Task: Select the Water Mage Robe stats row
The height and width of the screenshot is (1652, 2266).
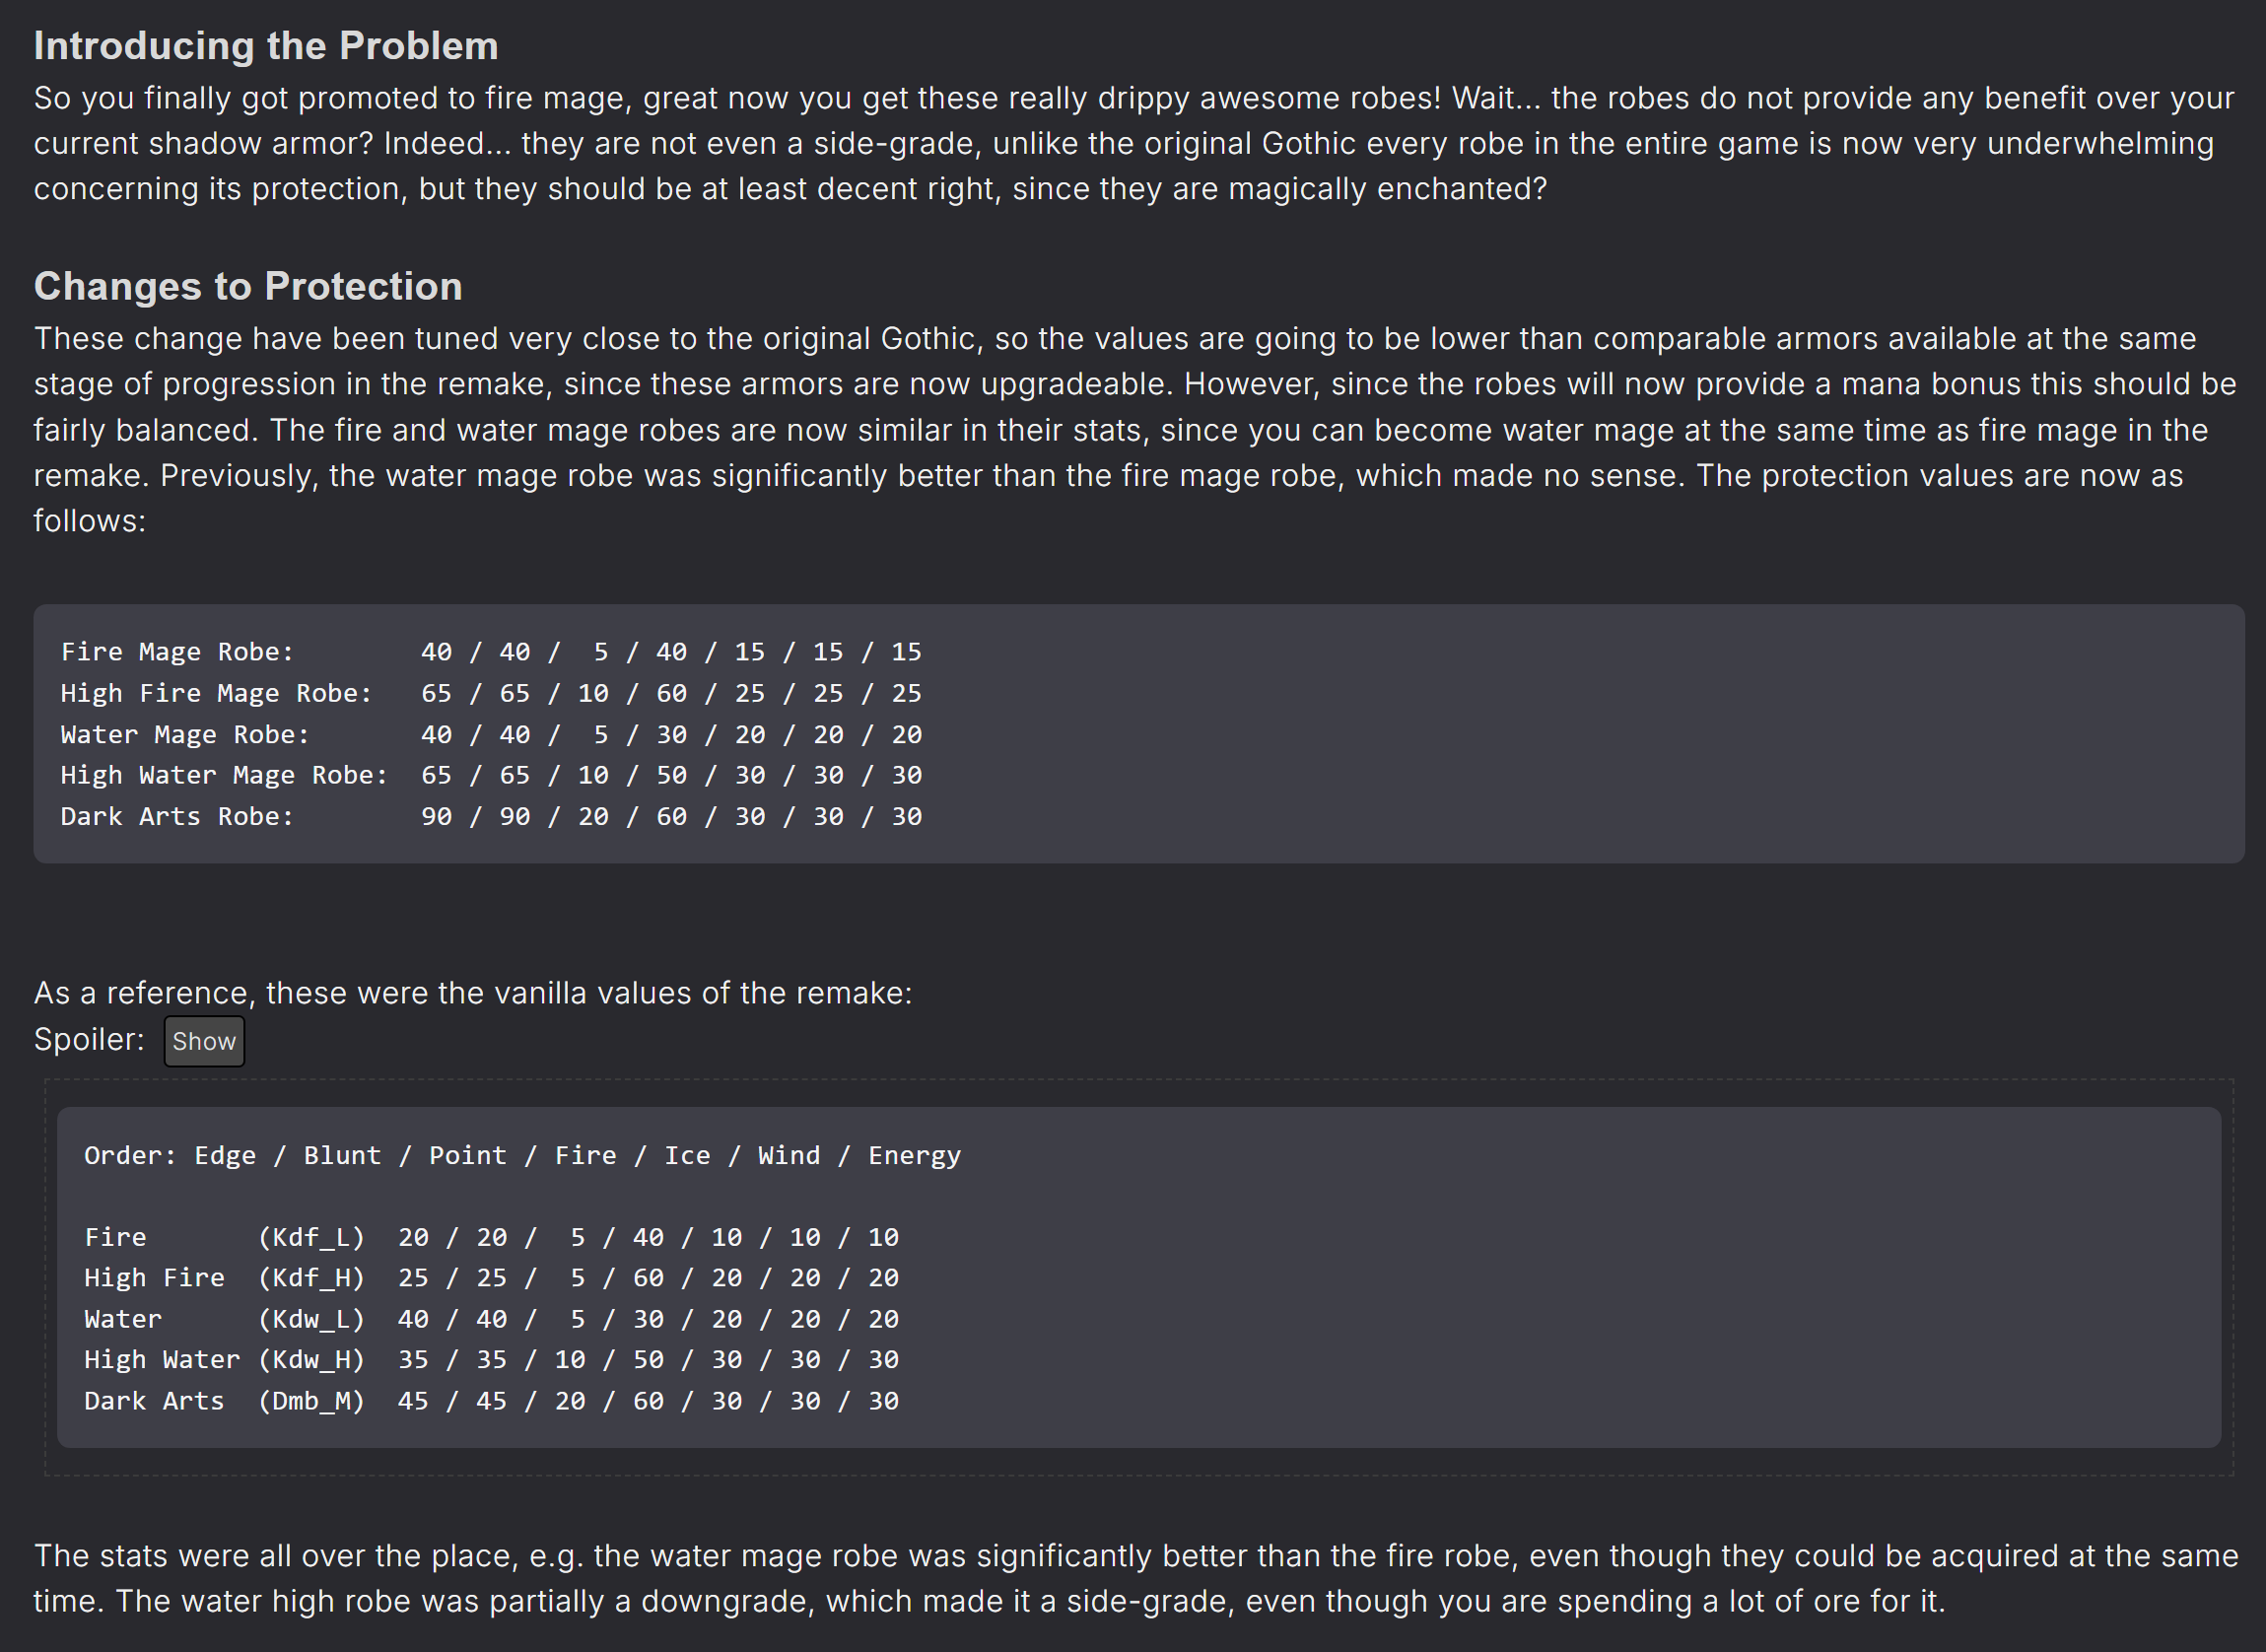Action: click(491, 734)
